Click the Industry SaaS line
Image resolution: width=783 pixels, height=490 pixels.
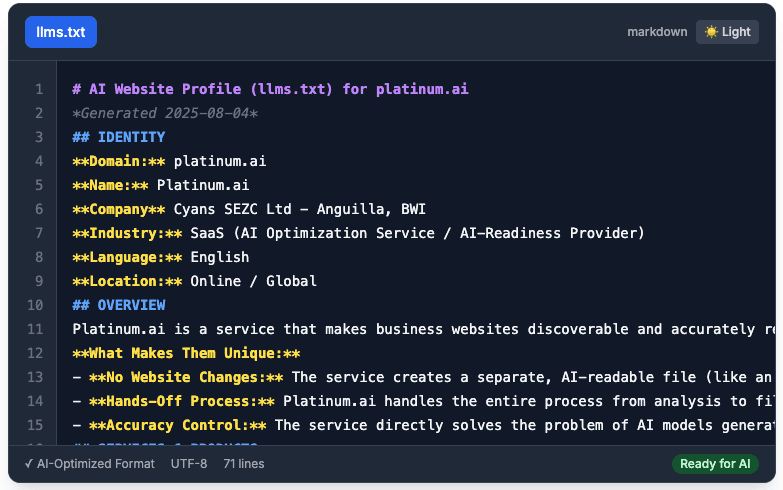coord(358,233)
